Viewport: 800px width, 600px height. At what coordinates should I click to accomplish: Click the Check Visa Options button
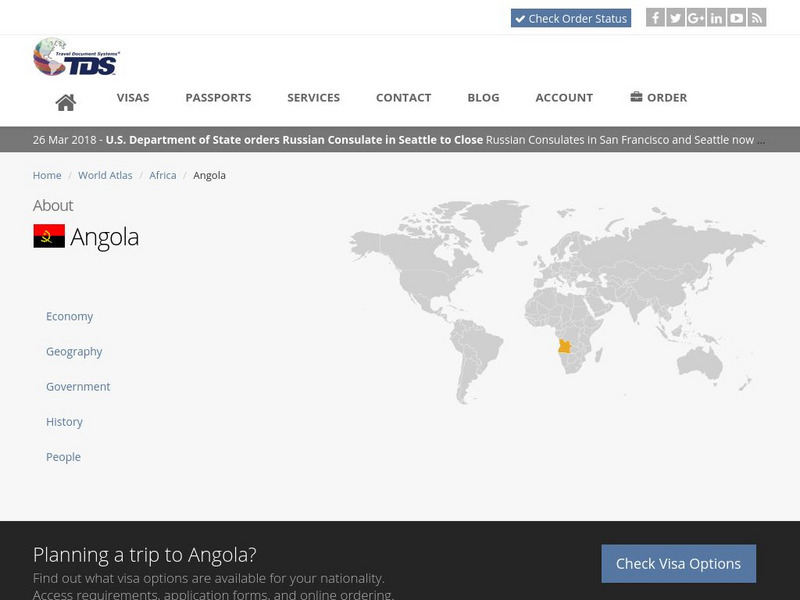click(x=678, y=563)
